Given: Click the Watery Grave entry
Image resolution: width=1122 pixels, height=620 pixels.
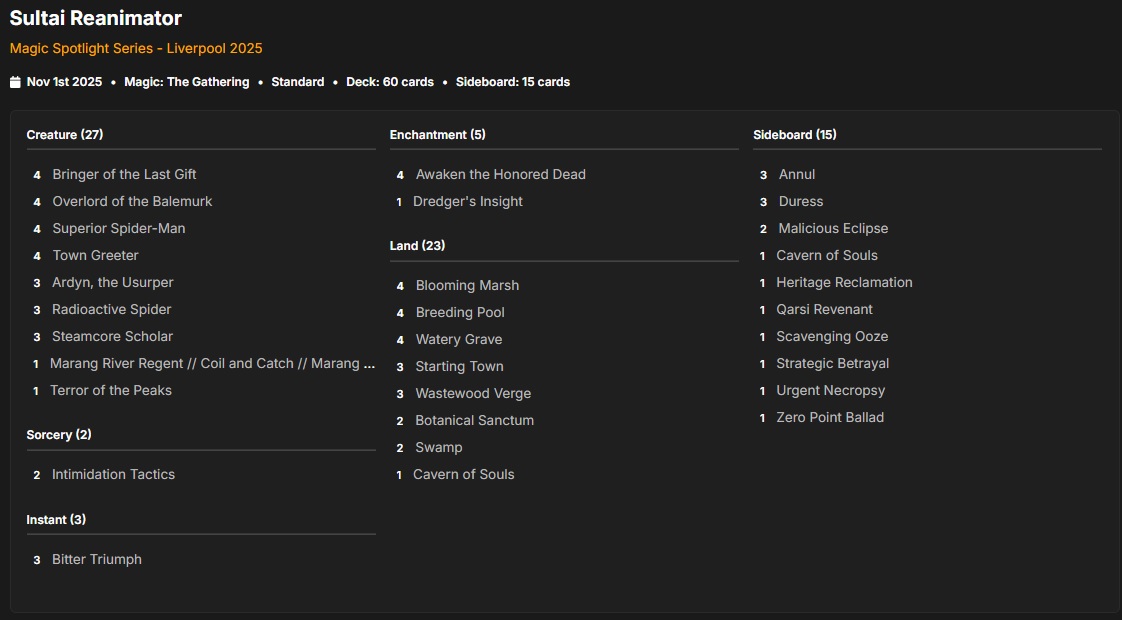Looking at the screenshot, I should [x=459, y=339].
